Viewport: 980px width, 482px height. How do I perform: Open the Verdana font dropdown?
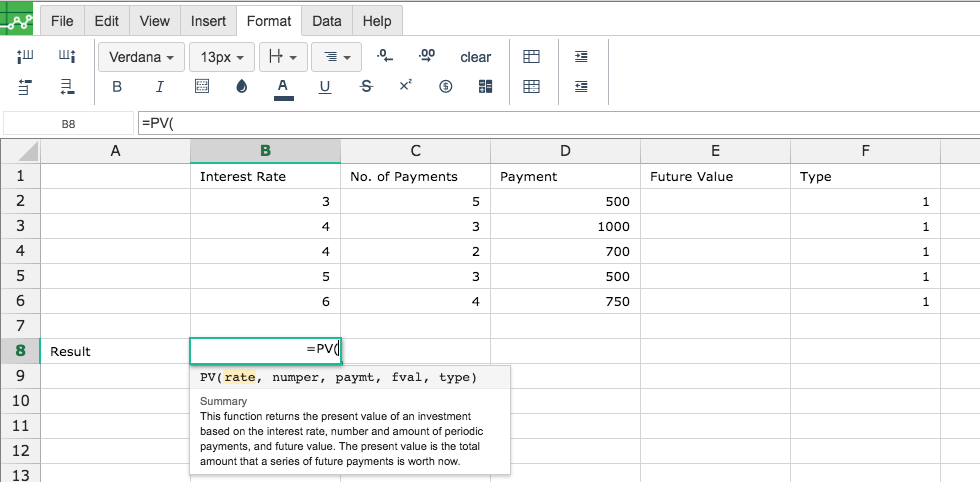pyautogui.click(x=141, y=57)
